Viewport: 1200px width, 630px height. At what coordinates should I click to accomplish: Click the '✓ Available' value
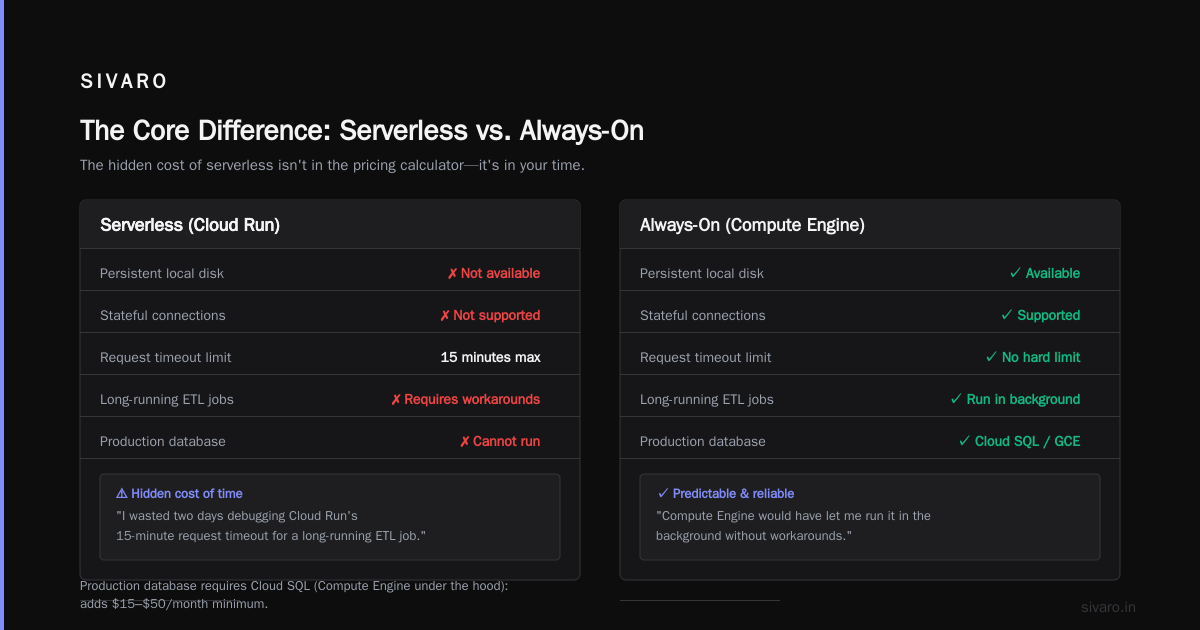click(x=1045, y=273)
